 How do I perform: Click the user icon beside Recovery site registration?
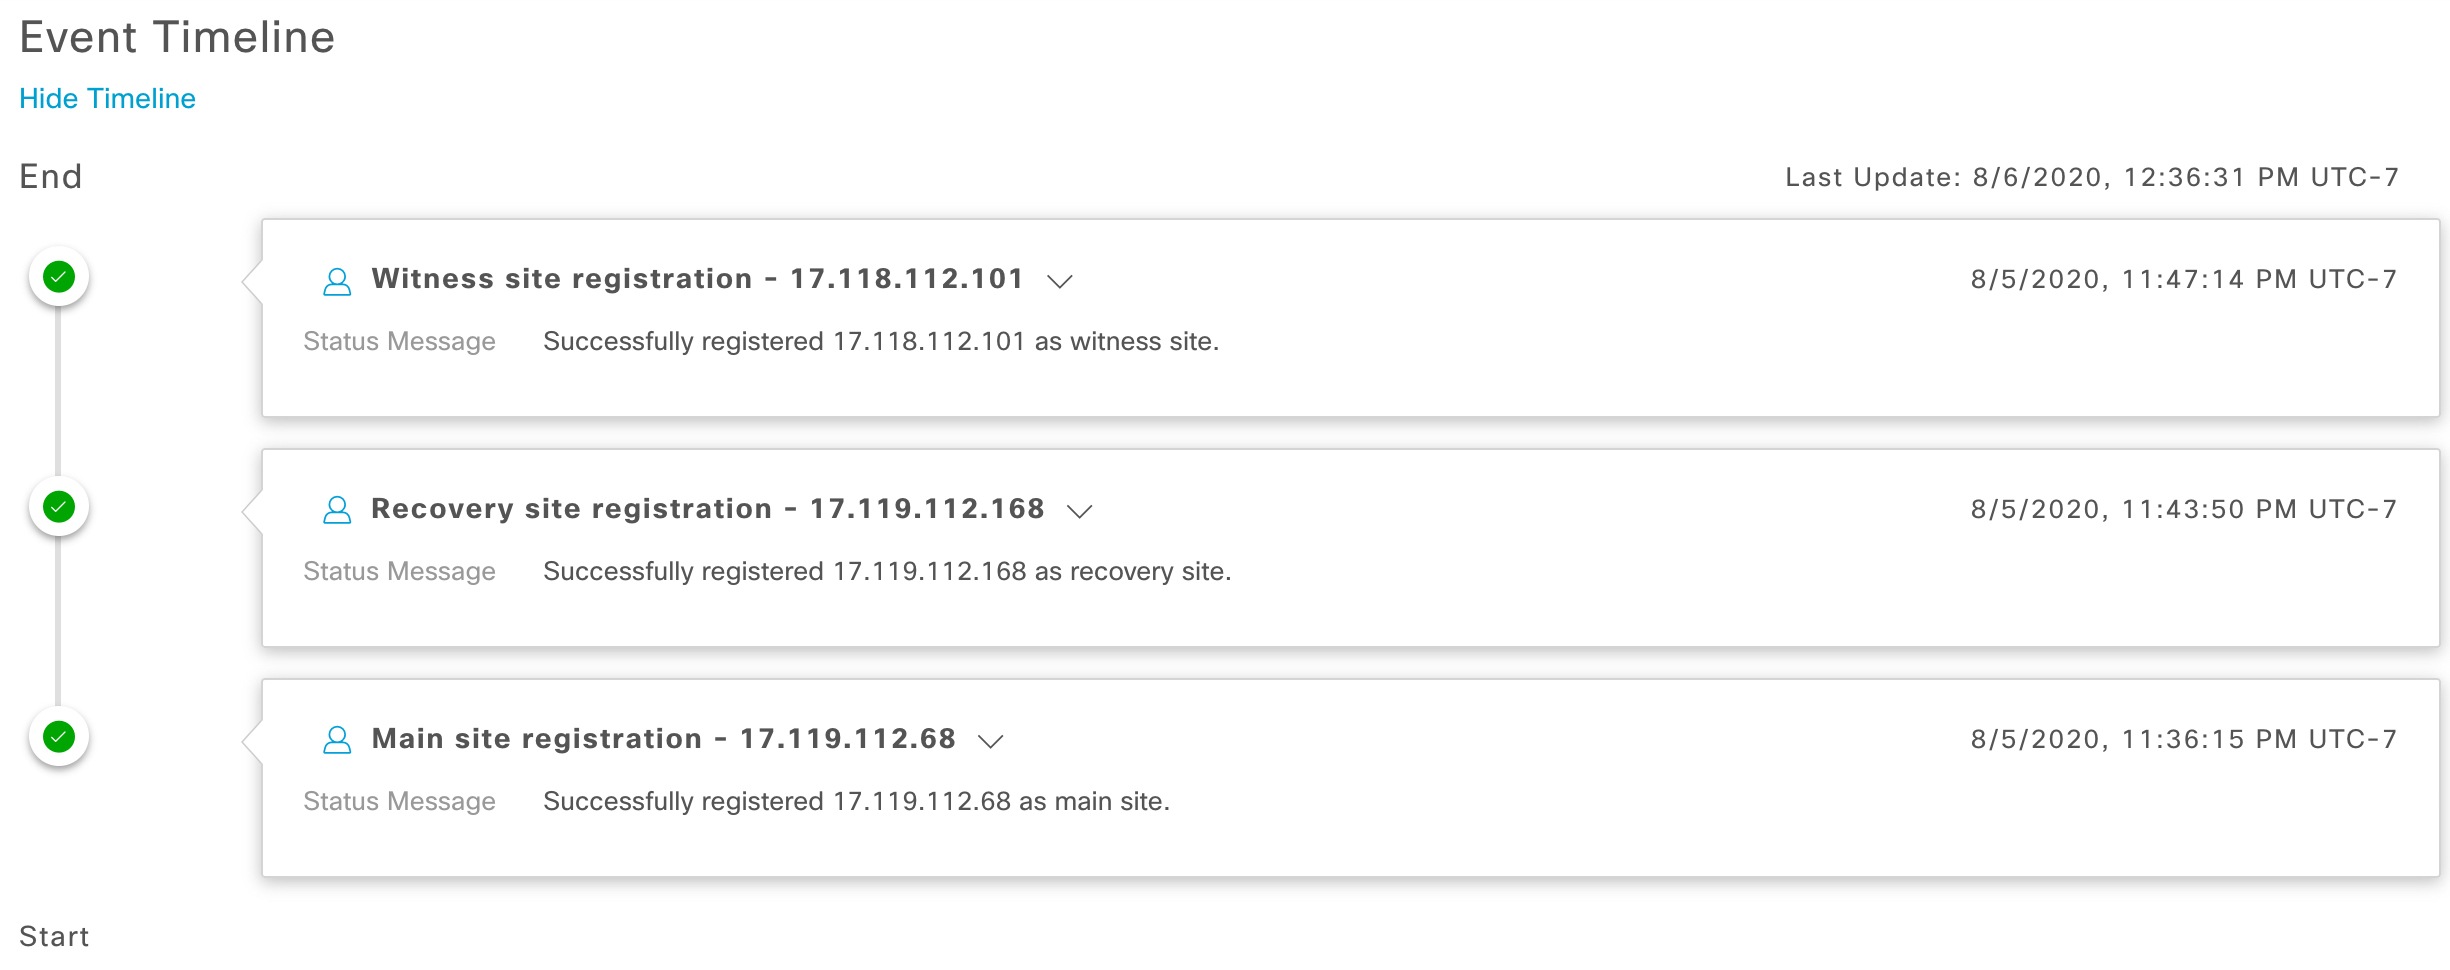click(337, 510)
